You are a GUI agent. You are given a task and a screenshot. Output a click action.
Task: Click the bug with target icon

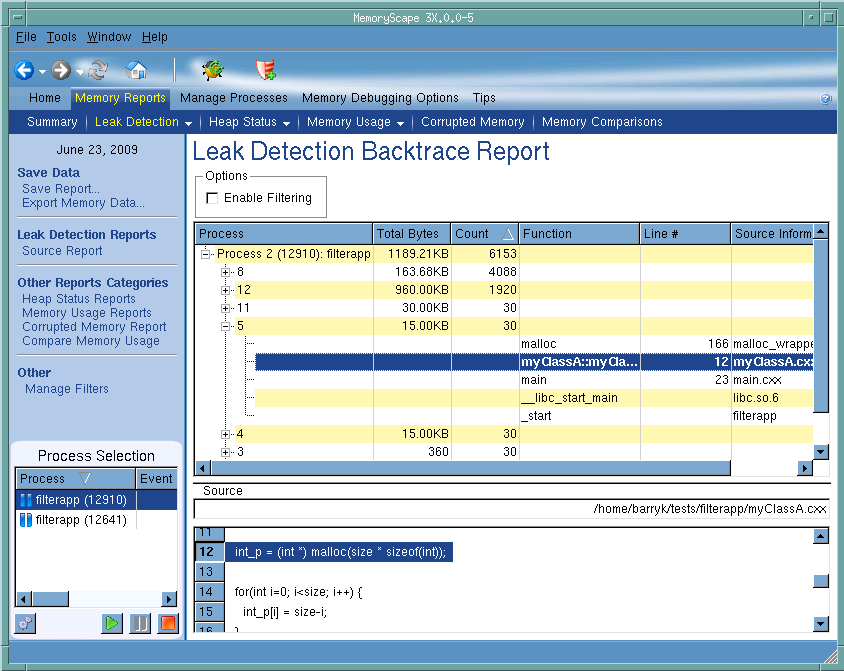212,70
